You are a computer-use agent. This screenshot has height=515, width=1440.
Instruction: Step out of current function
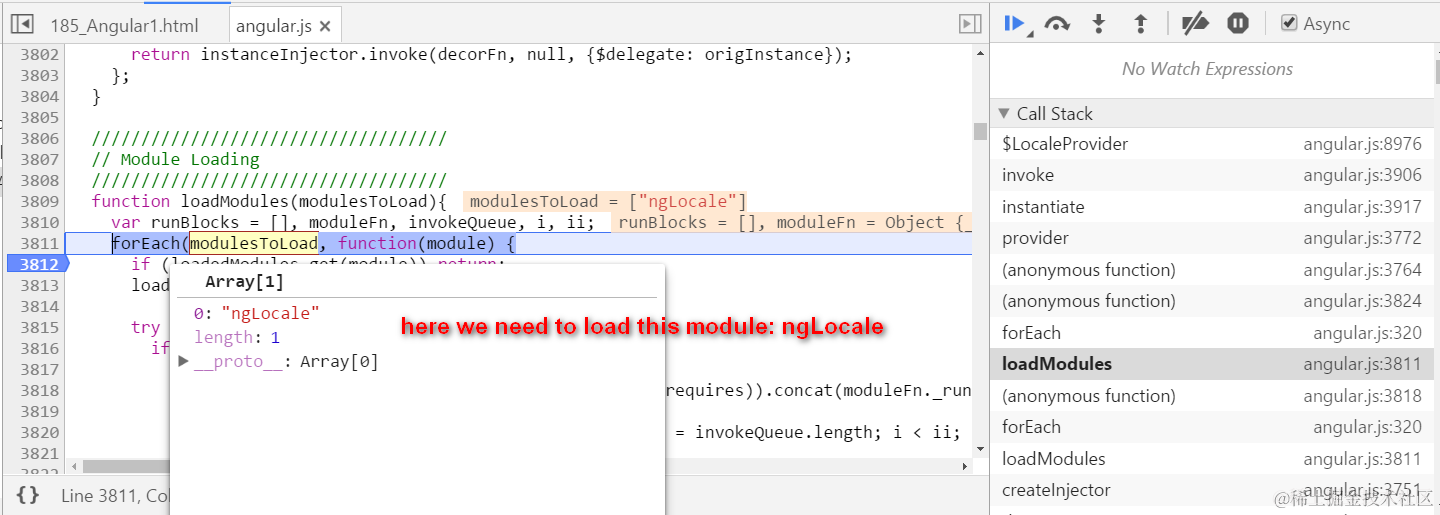[1140, 24]
